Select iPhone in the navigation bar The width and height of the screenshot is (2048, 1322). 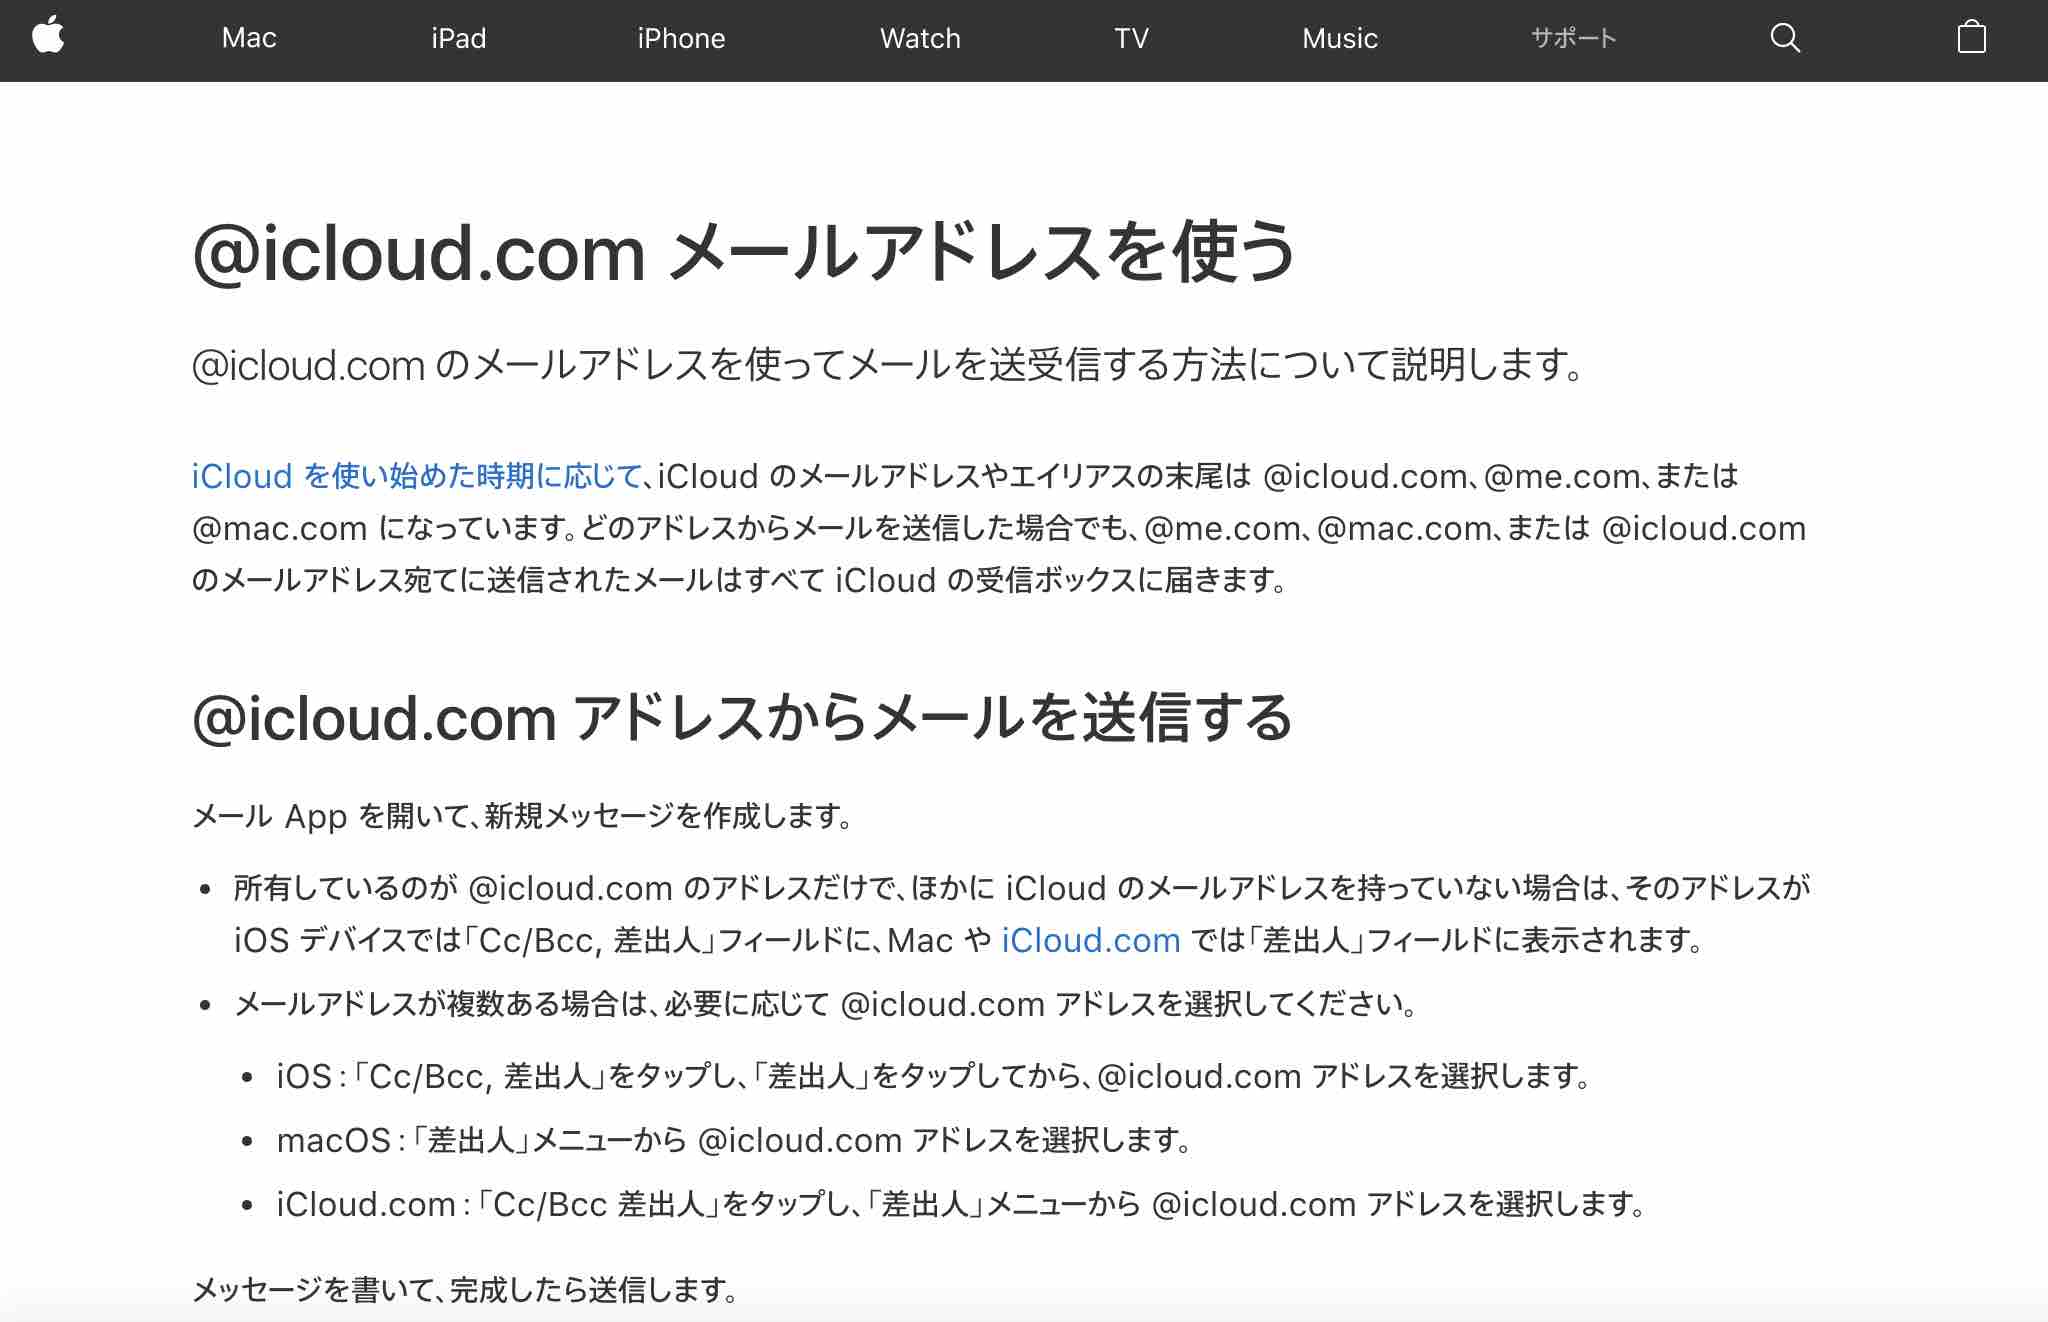(x=681, y=38)
